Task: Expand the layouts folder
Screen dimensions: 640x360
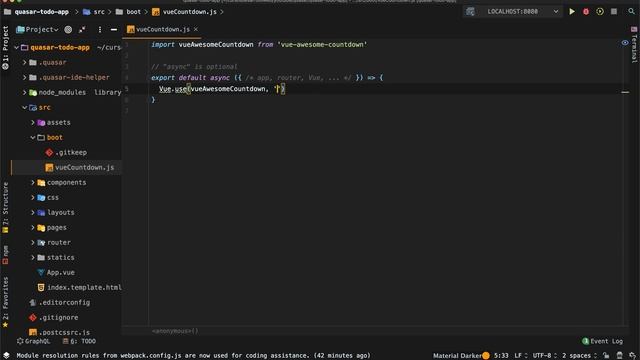Action: pyautogui.click(x=33, y=212)
